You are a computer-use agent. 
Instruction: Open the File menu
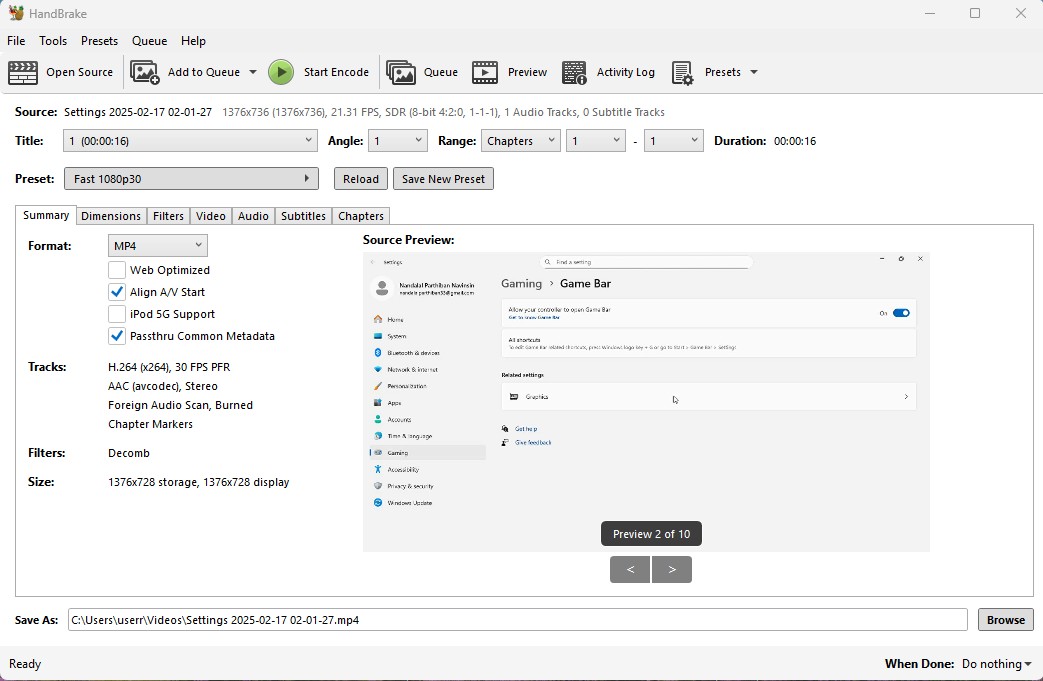pyautogui.click(x=16, y=41)
